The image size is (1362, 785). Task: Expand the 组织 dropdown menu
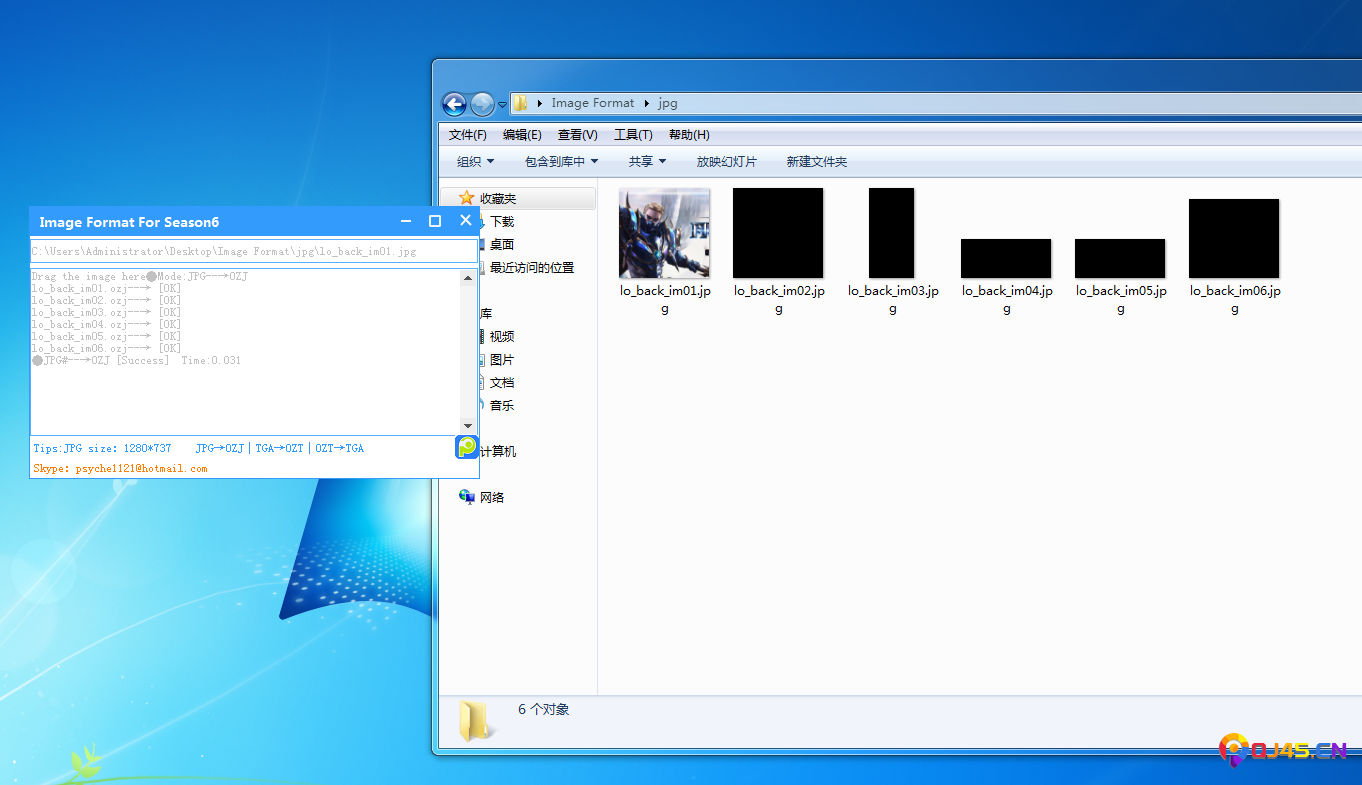(476, 161)
